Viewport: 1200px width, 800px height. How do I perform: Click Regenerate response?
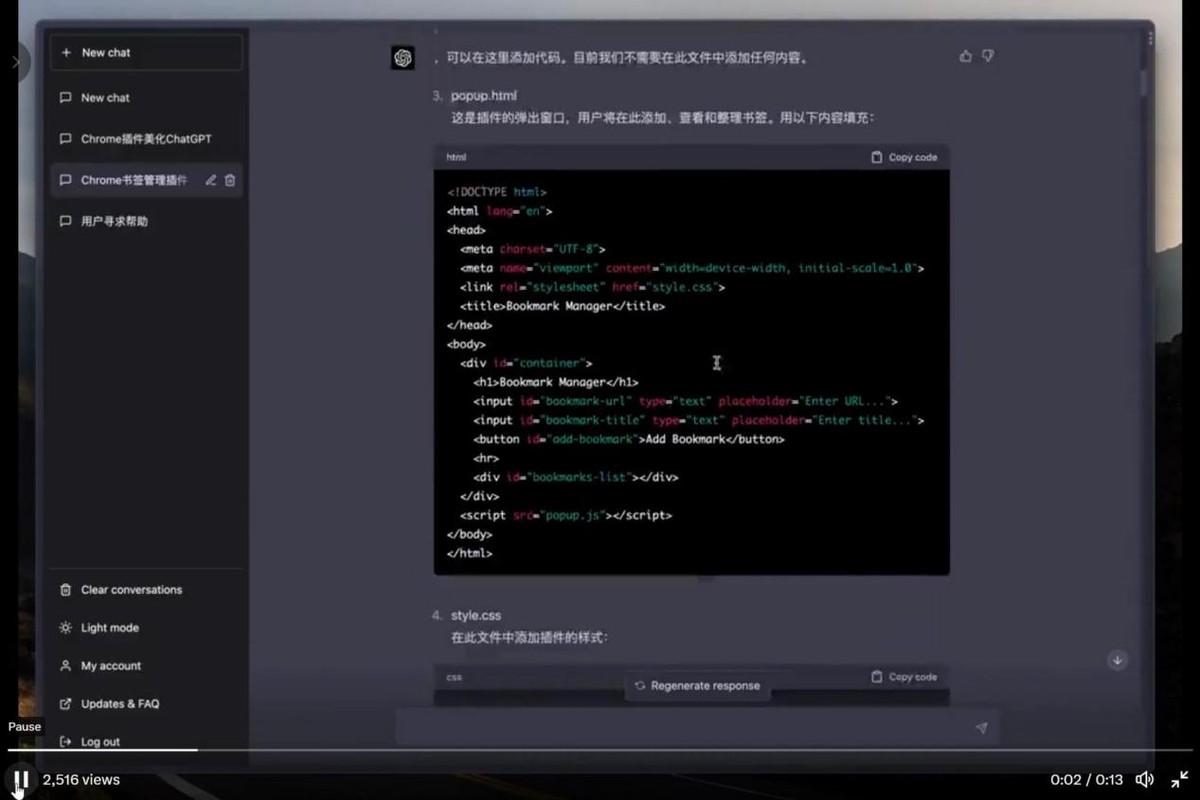pyautogui.click(x=698, y=686)
